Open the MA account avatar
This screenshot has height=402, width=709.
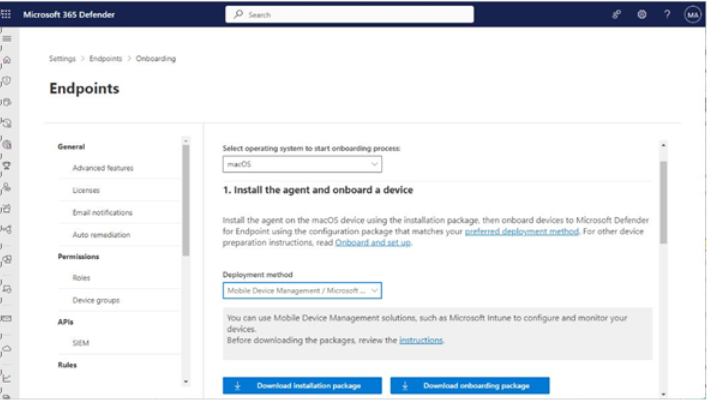point(692,15)
